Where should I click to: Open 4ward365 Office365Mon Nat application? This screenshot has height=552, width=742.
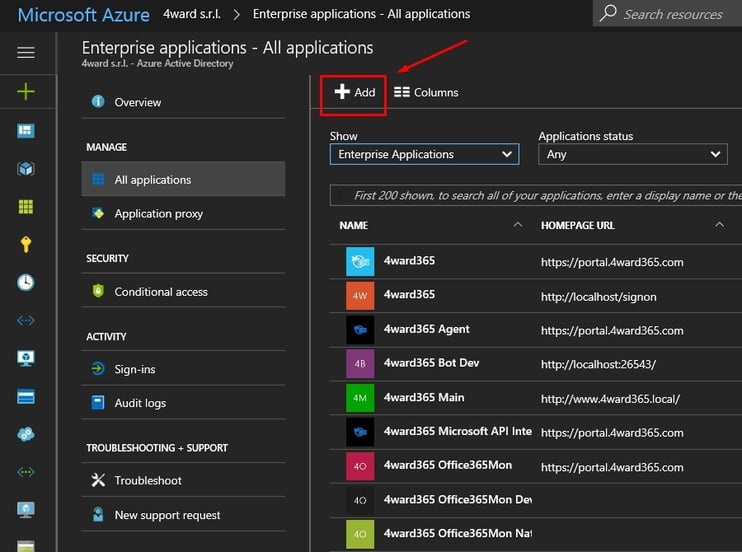click(x=458, y=534)
